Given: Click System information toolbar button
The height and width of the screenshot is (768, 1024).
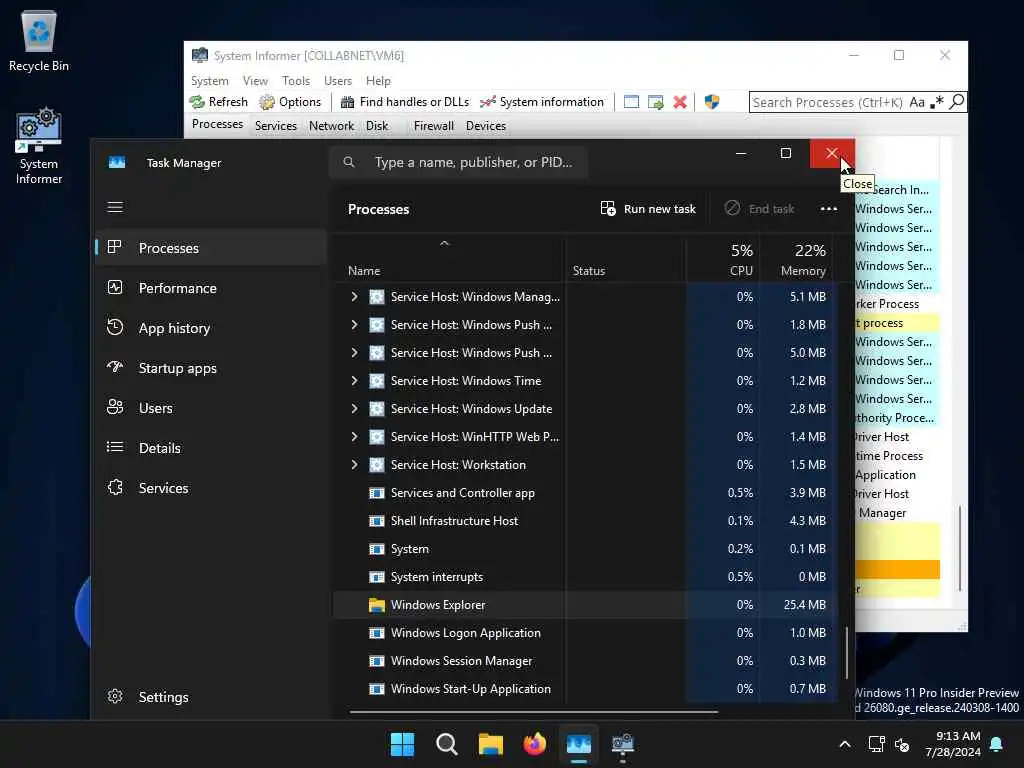Looking at the screenshot, I should [541, 102].
